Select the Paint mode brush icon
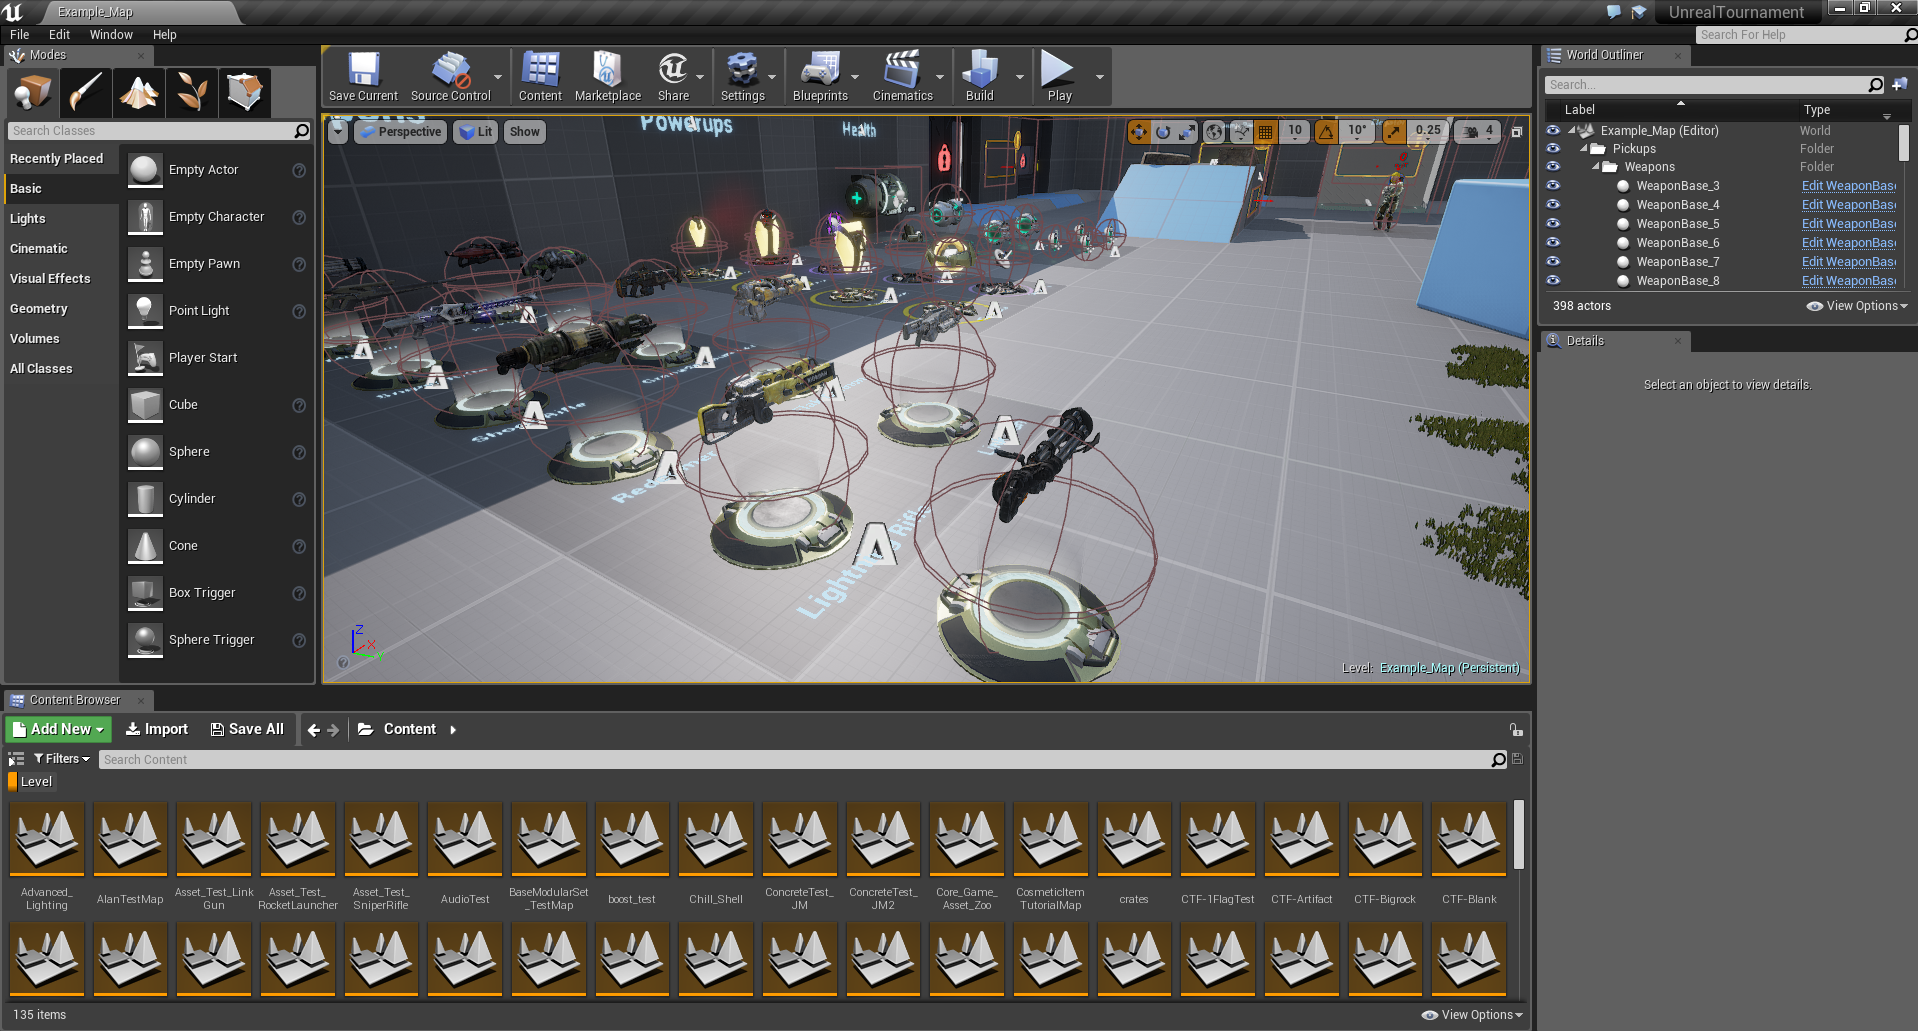This screenshot has width=1918, height=1031. click(x=86, y=94)
